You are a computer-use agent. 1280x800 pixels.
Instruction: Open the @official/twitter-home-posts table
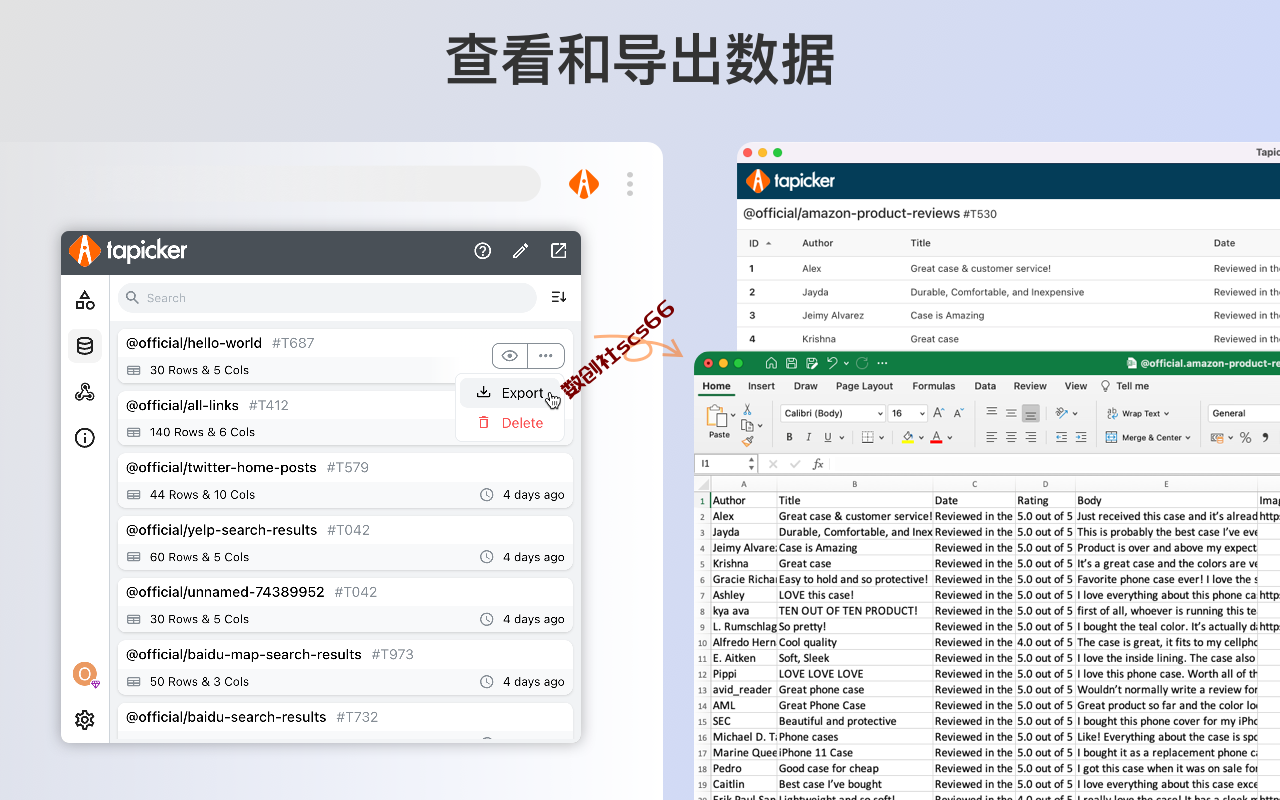click(x=345, y=480)
